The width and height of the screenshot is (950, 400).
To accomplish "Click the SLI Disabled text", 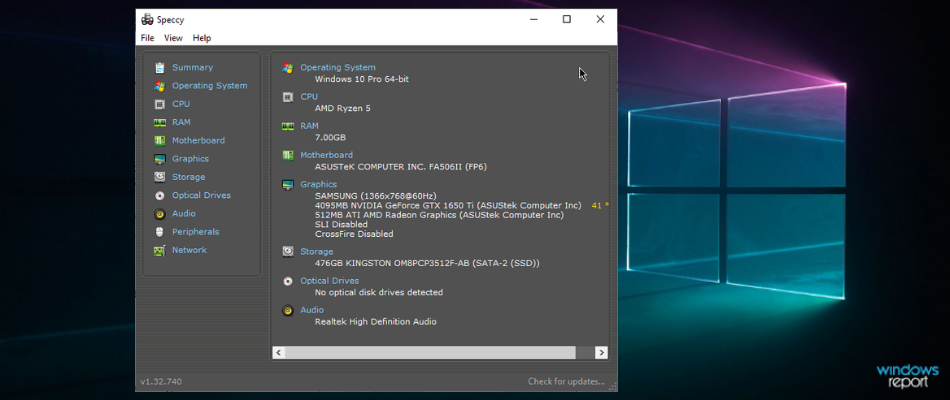I will 341,224.
